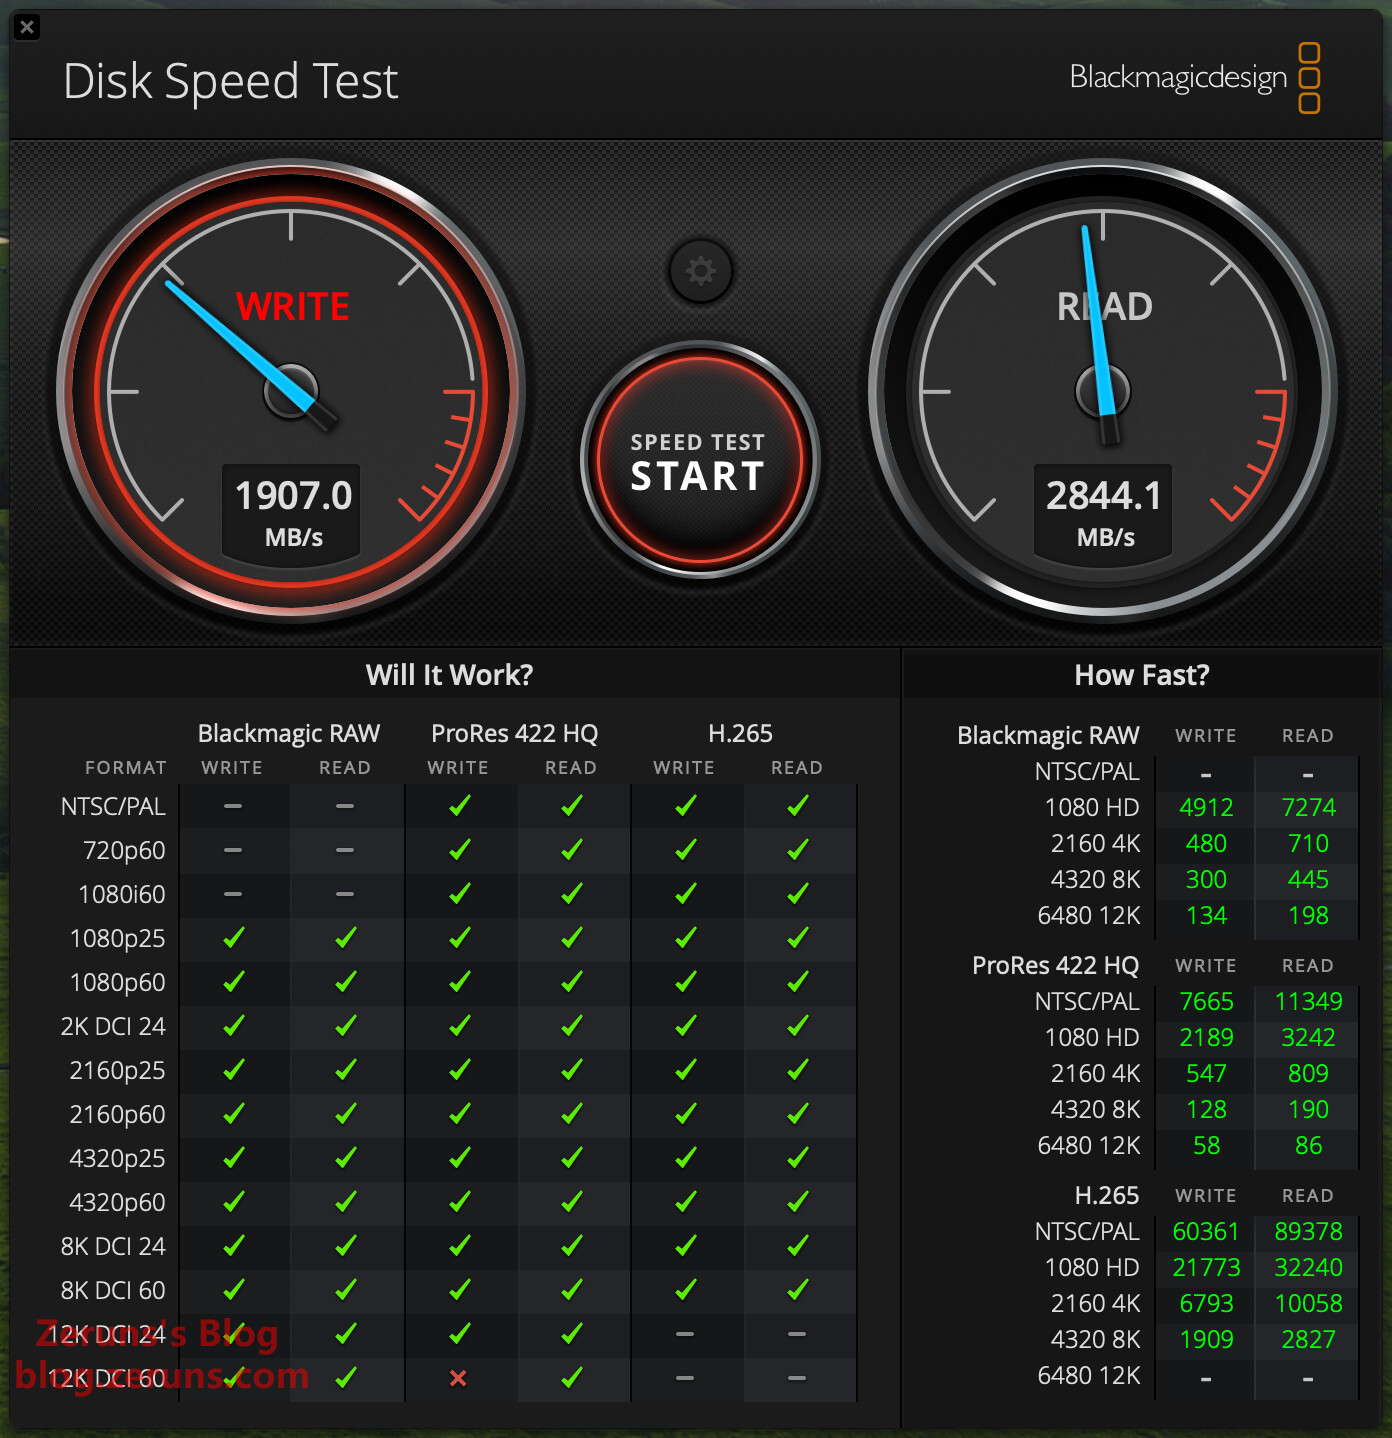The width and height of the screenshot is (1392, 1438).
Task: Click the How Fast? panel header
Action: (x=1141, y=675)
